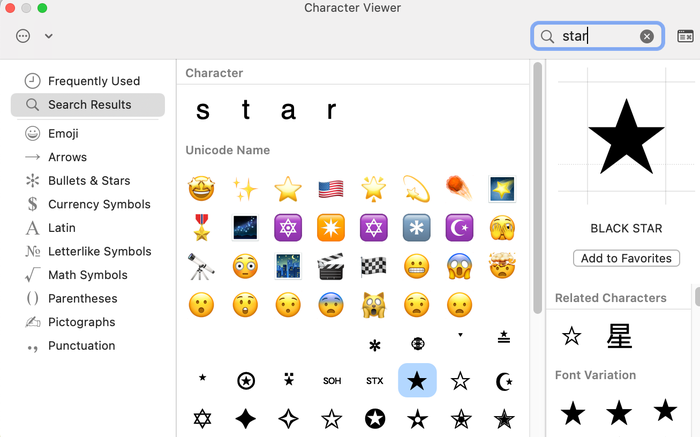
Task: Click Add to Favorites button
Action: click(x=626, y=258)
